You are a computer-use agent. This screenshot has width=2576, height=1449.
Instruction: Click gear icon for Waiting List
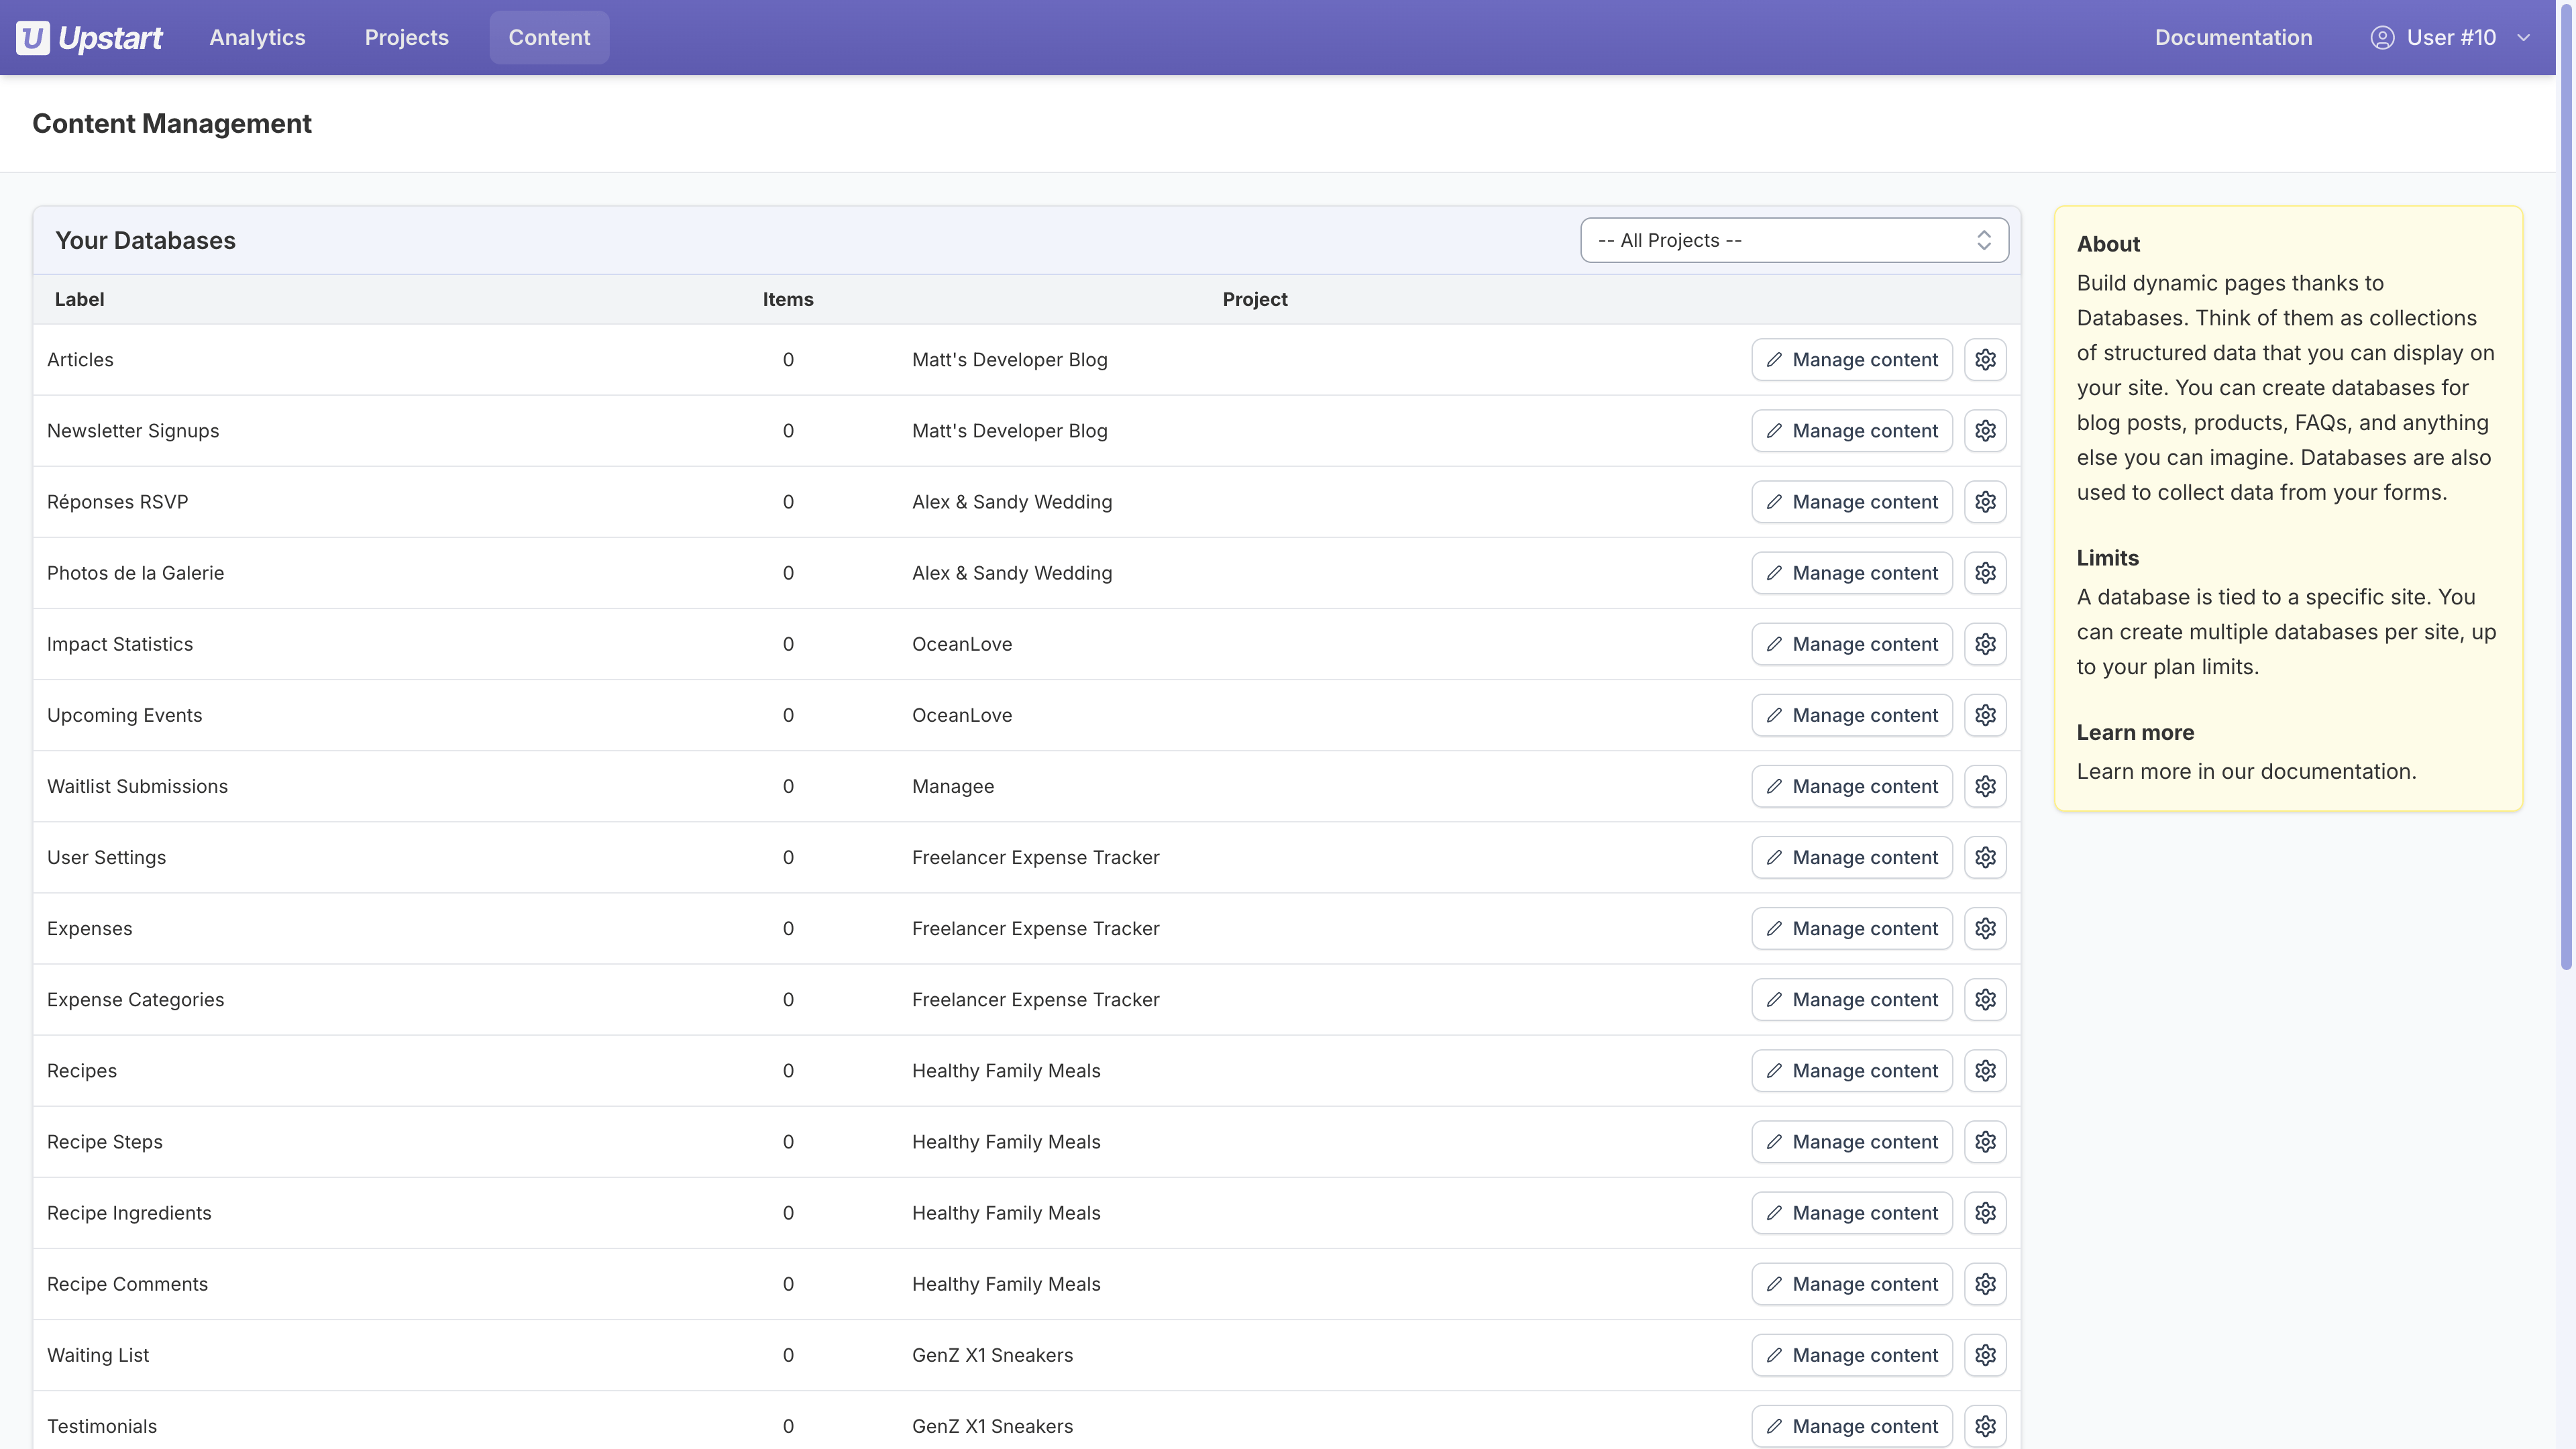pyautogui.click(x=1985, y=1355)
